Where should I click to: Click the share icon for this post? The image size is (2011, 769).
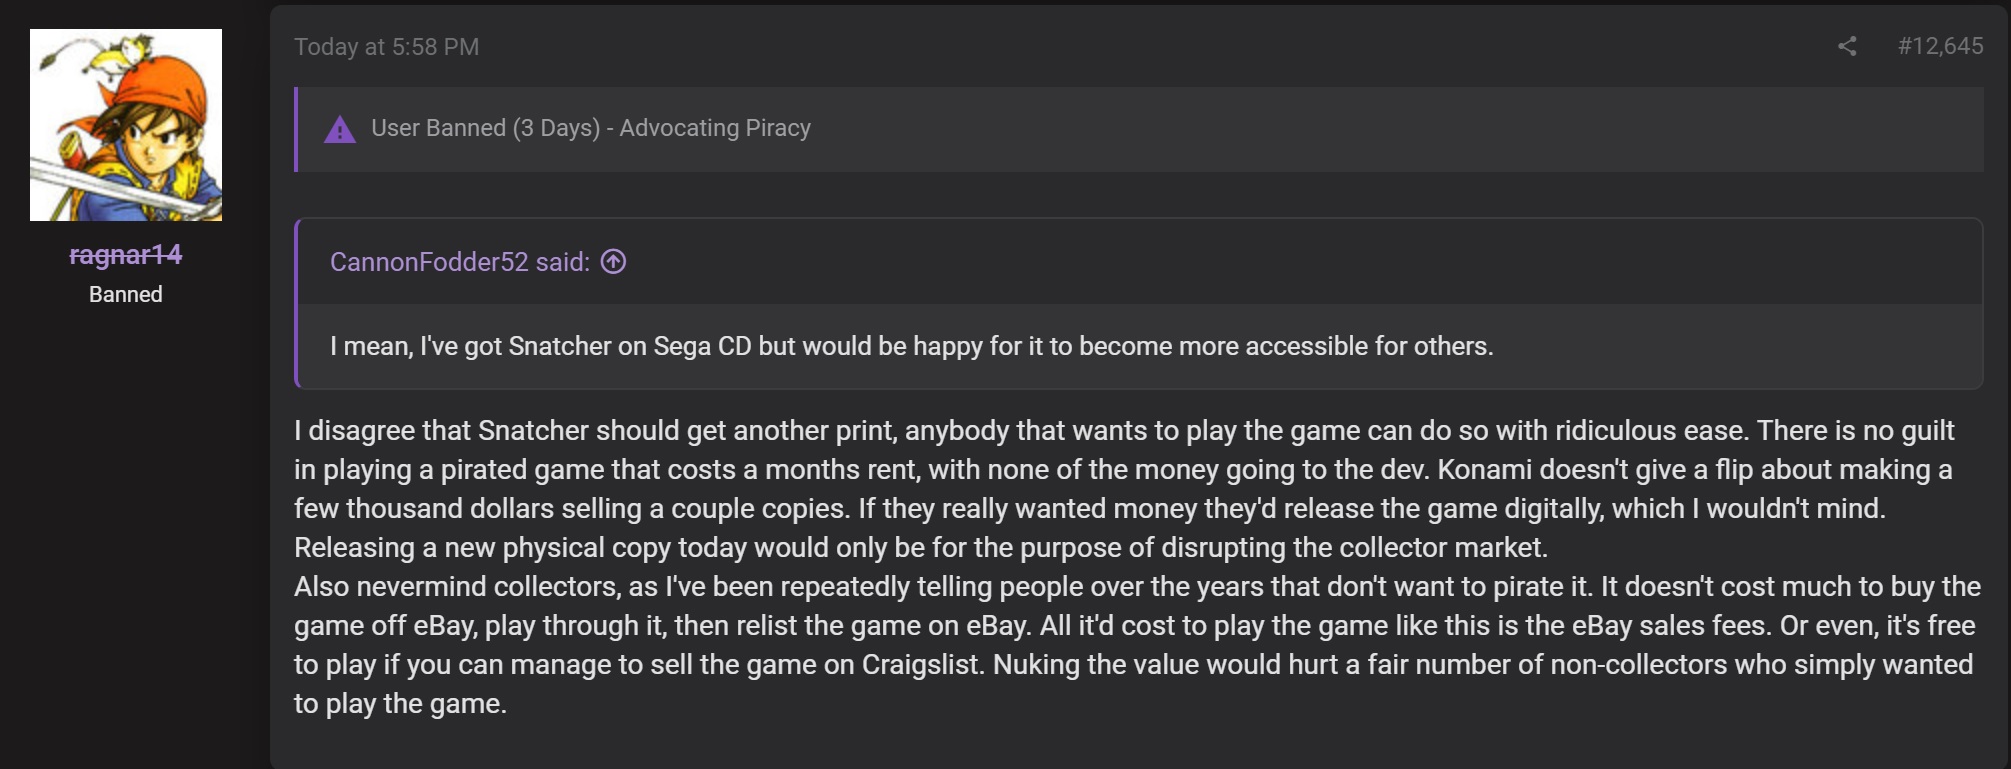[1847, 47]
